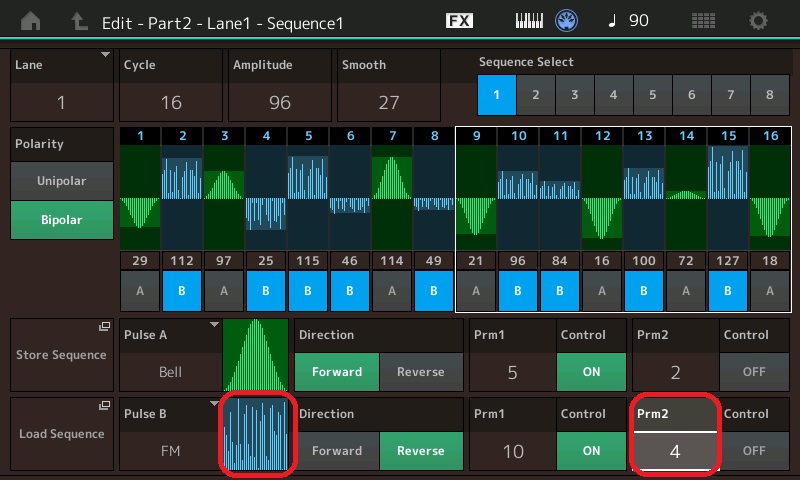Open the grid pattern icon

(703, 20)
